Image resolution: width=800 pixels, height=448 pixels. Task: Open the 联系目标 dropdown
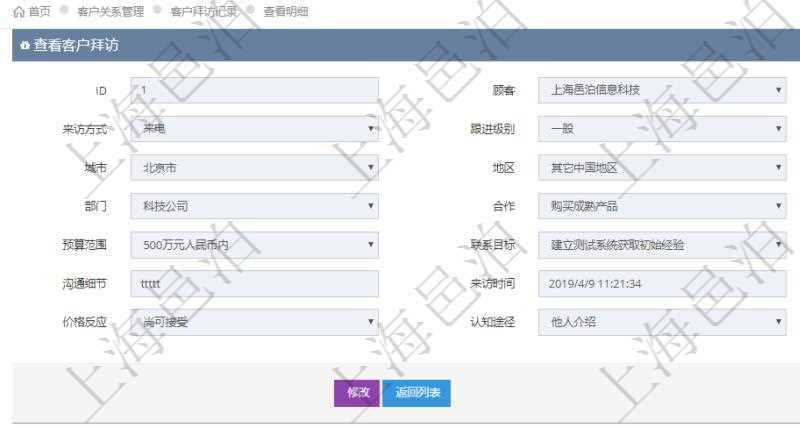pyautogui.click(x=662, y=245)
